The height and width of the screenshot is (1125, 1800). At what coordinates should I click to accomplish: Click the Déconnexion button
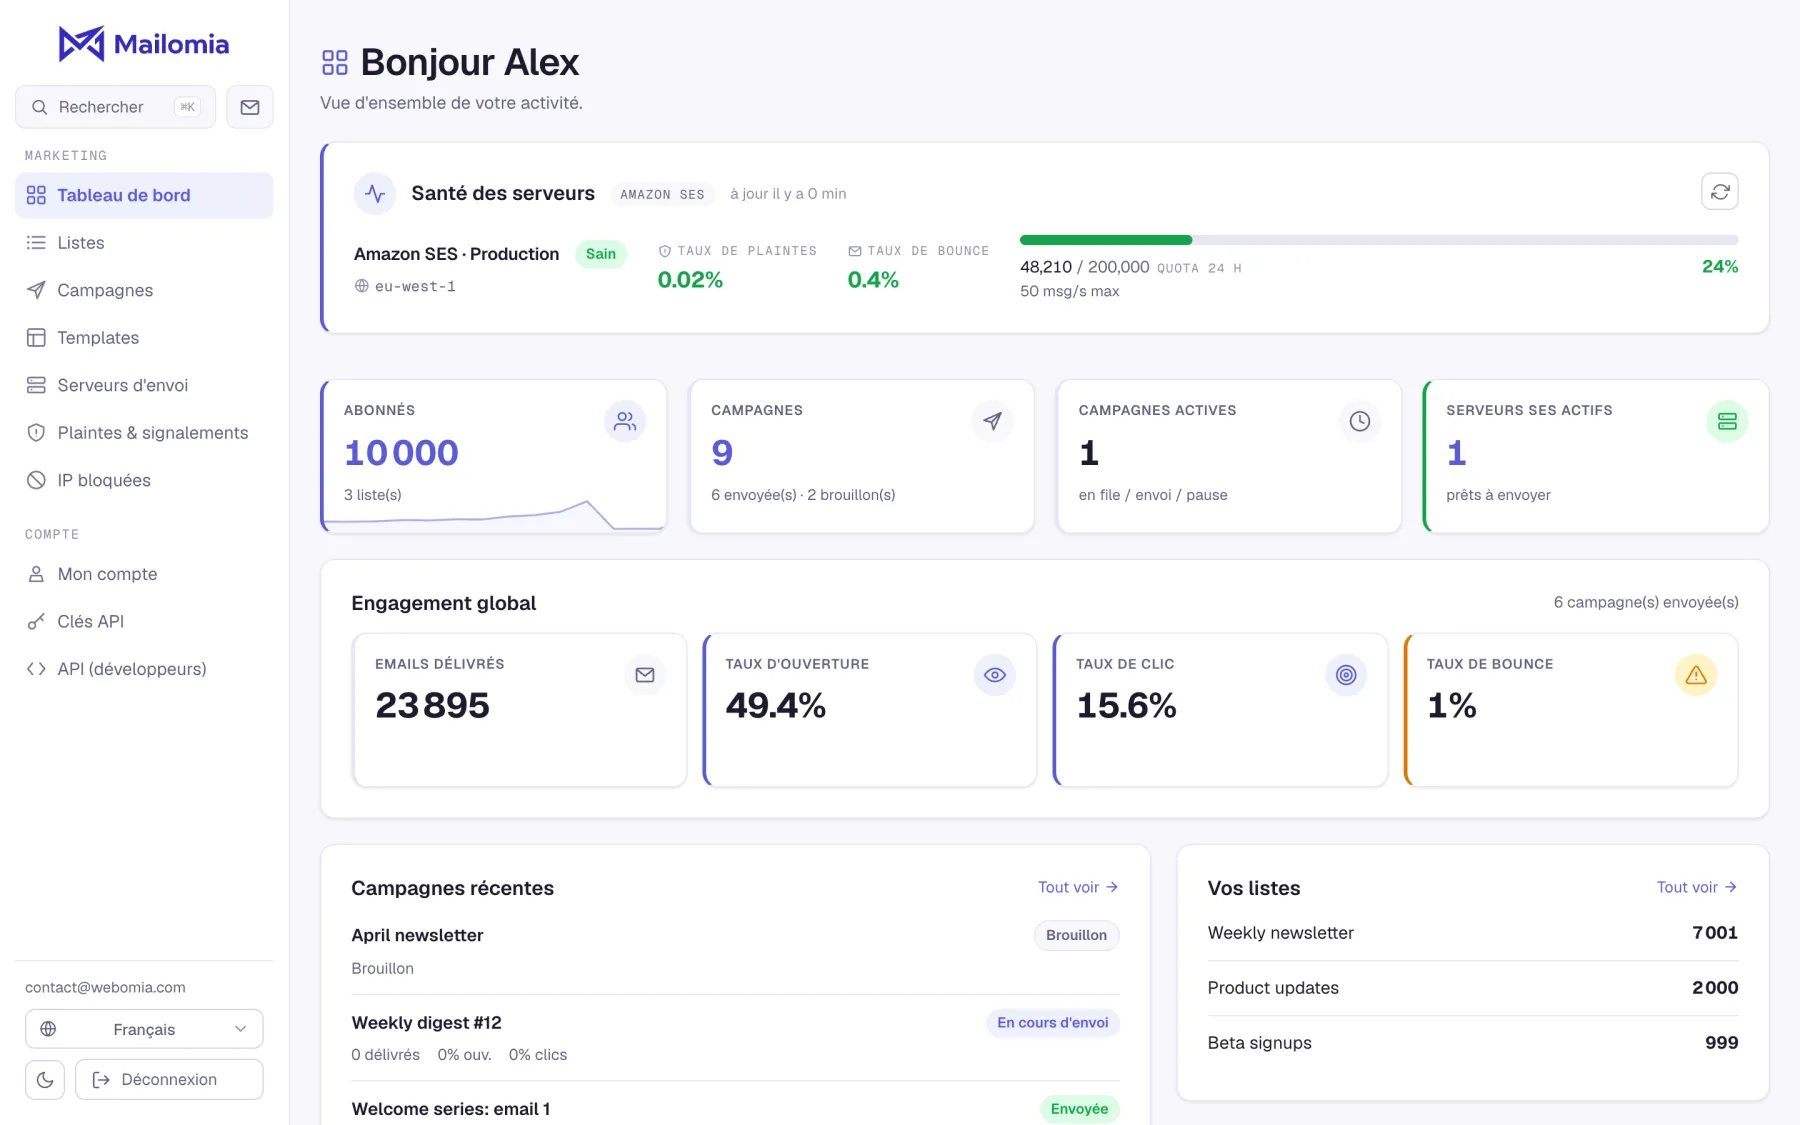point(169,1080)
